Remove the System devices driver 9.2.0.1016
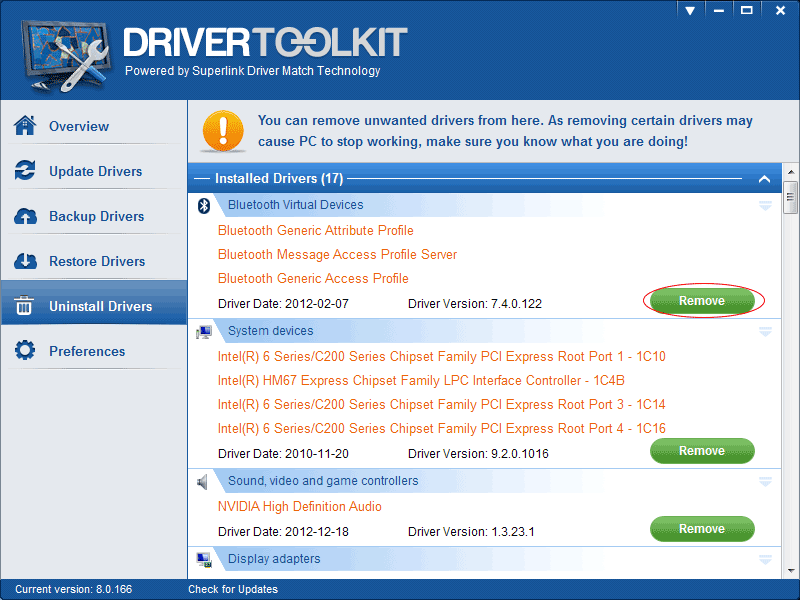 coord(702,451)
